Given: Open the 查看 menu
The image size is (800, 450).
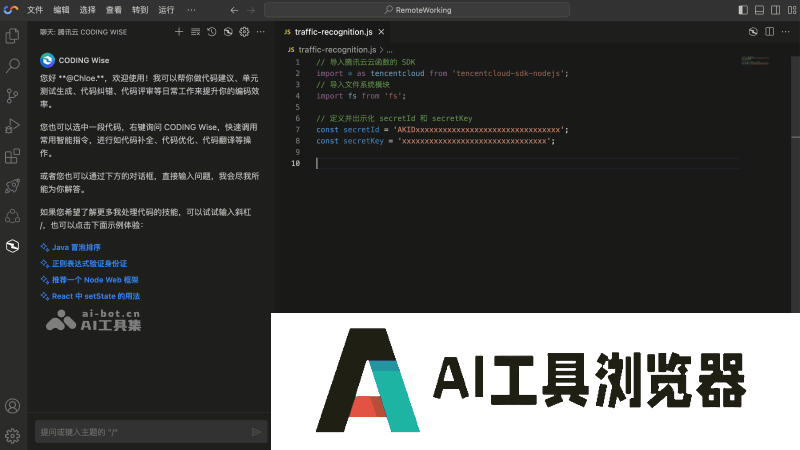Looking at the screenshot, I should coord(114,10).
